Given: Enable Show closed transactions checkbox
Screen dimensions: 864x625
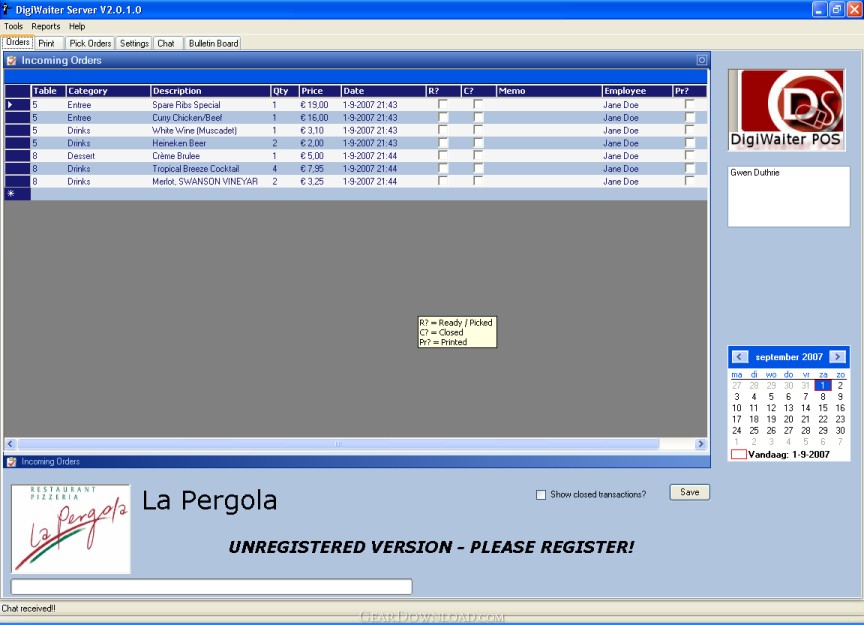Looking at the screenshot, I should point(541,495).
